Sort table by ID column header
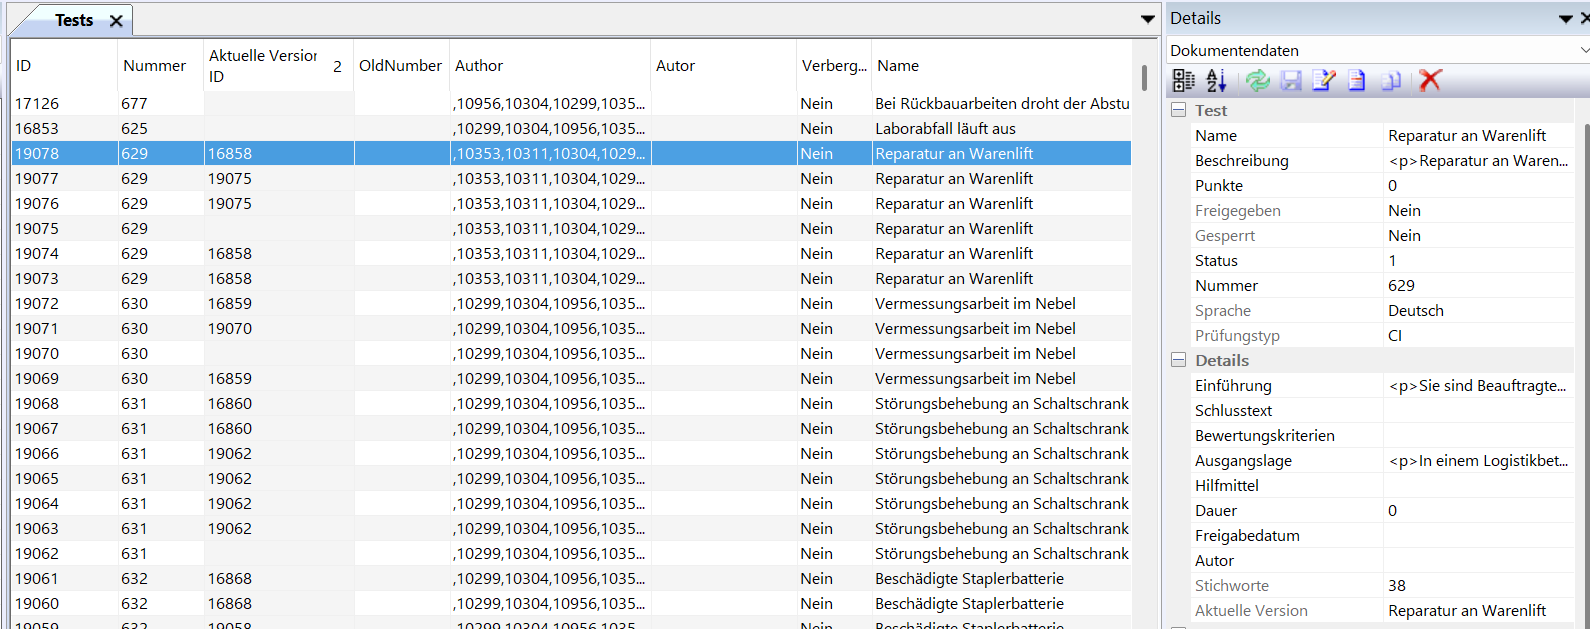Screen dimensions: 1590x629 pos(64,66)
